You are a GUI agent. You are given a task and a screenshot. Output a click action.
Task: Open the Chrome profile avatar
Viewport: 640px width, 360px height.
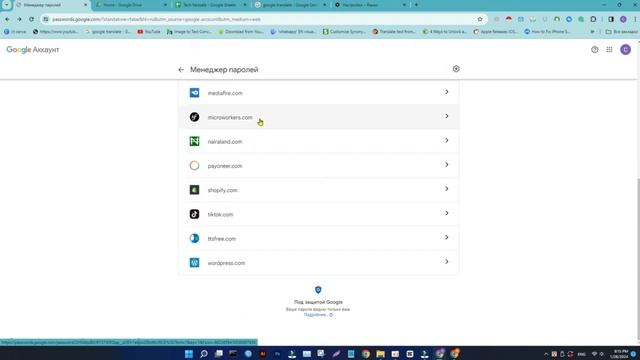[623, 19]
